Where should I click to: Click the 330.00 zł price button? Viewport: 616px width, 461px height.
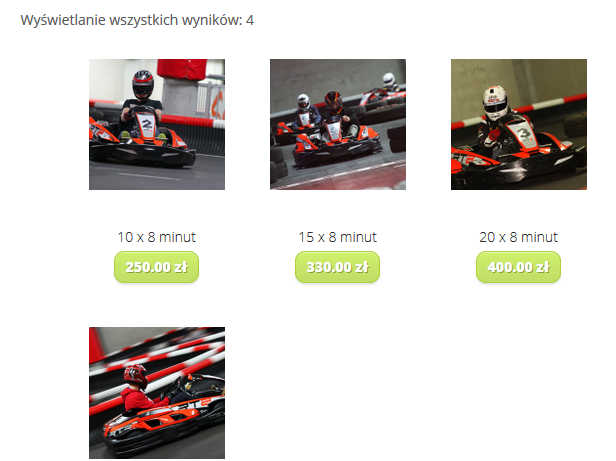(x=337, y=267)
